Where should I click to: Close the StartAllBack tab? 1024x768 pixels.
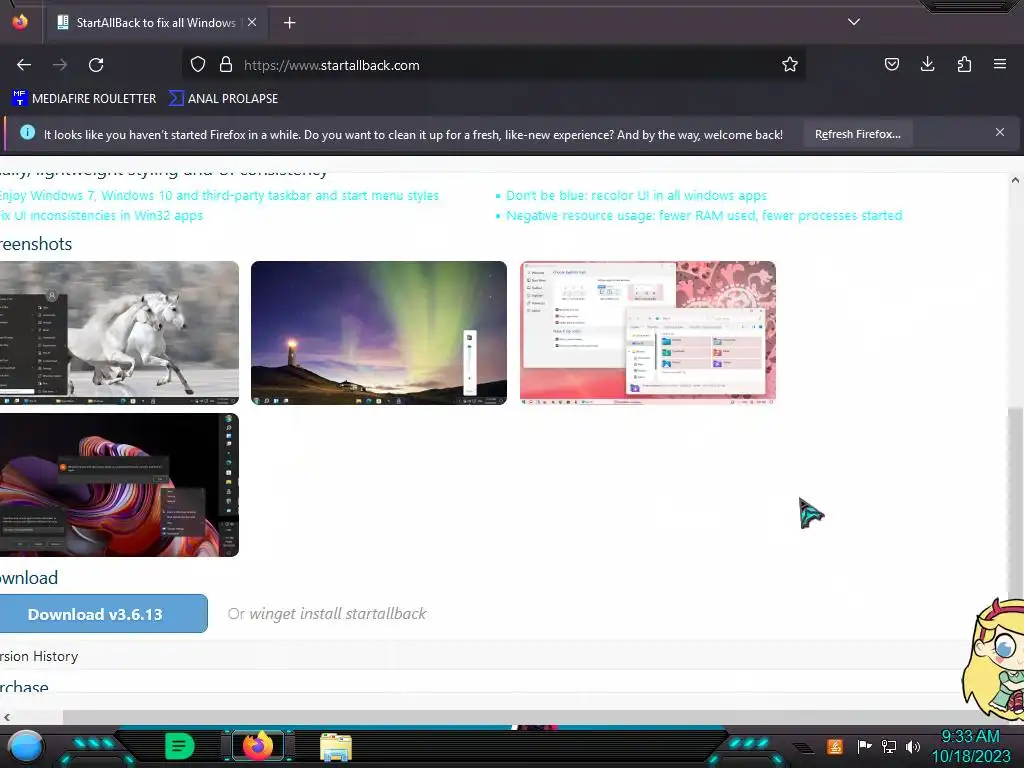point(252,22)
